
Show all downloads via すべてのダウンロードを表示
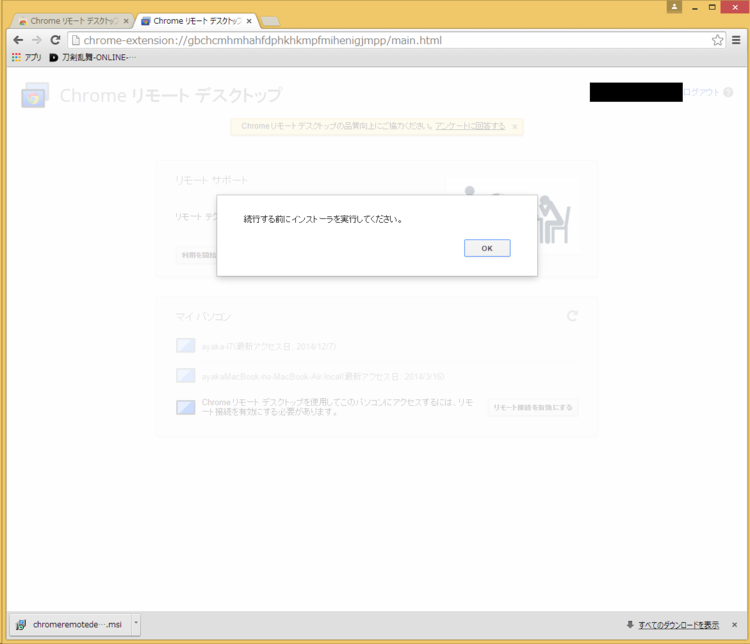click(x=678, y=625)
